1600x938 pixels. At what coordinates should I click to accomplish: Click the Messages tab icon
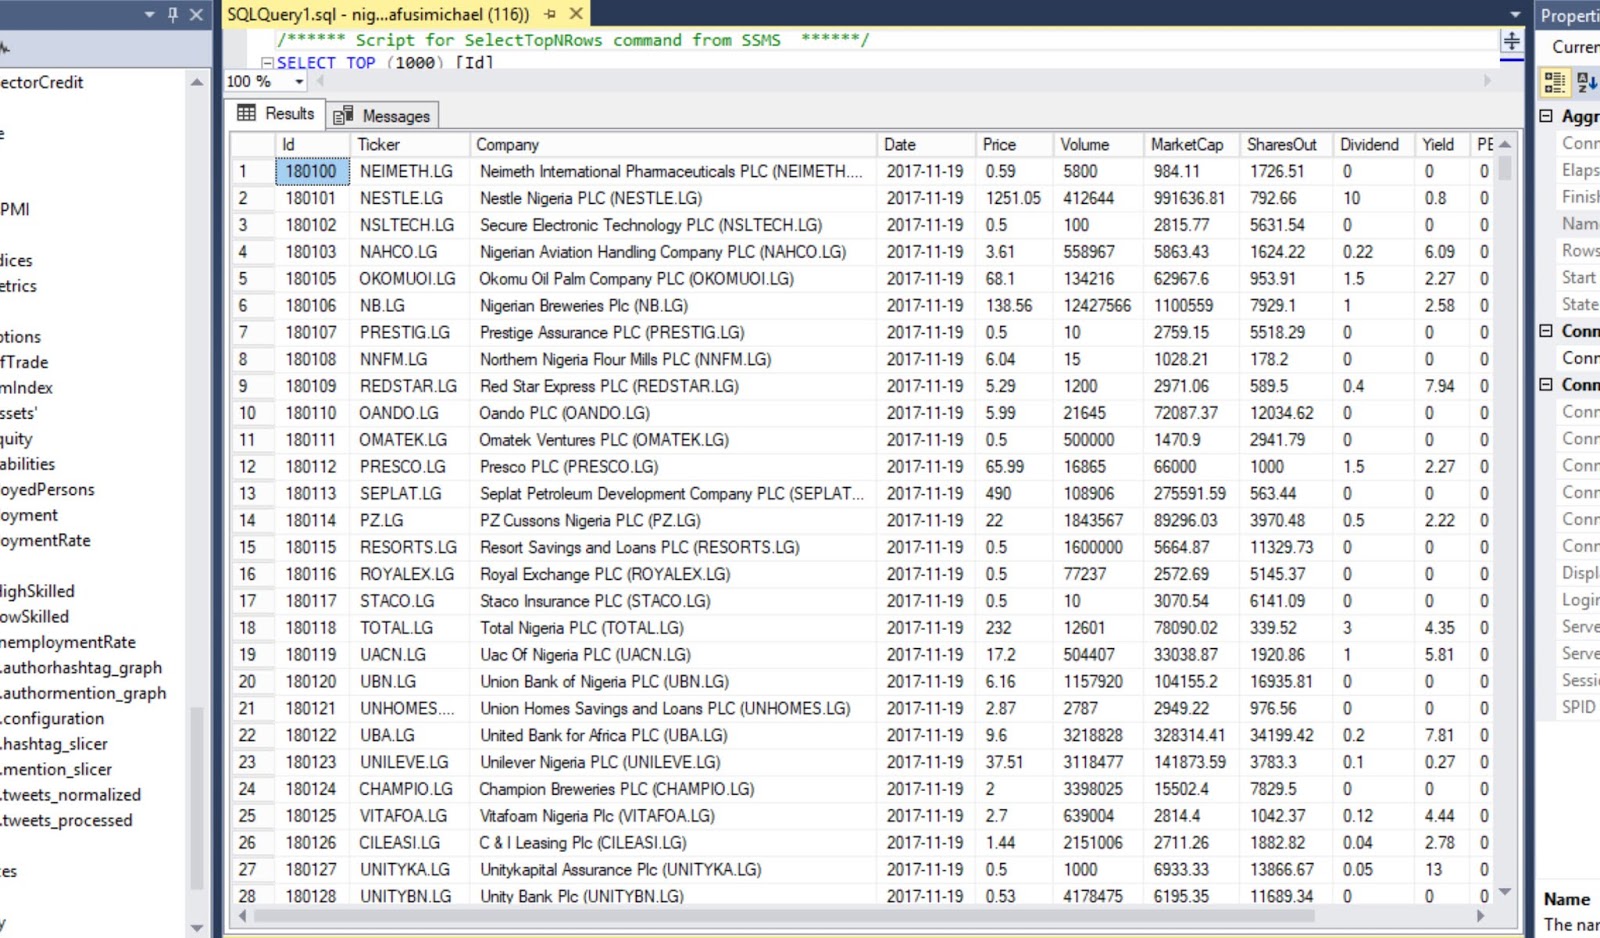(341, 115)
